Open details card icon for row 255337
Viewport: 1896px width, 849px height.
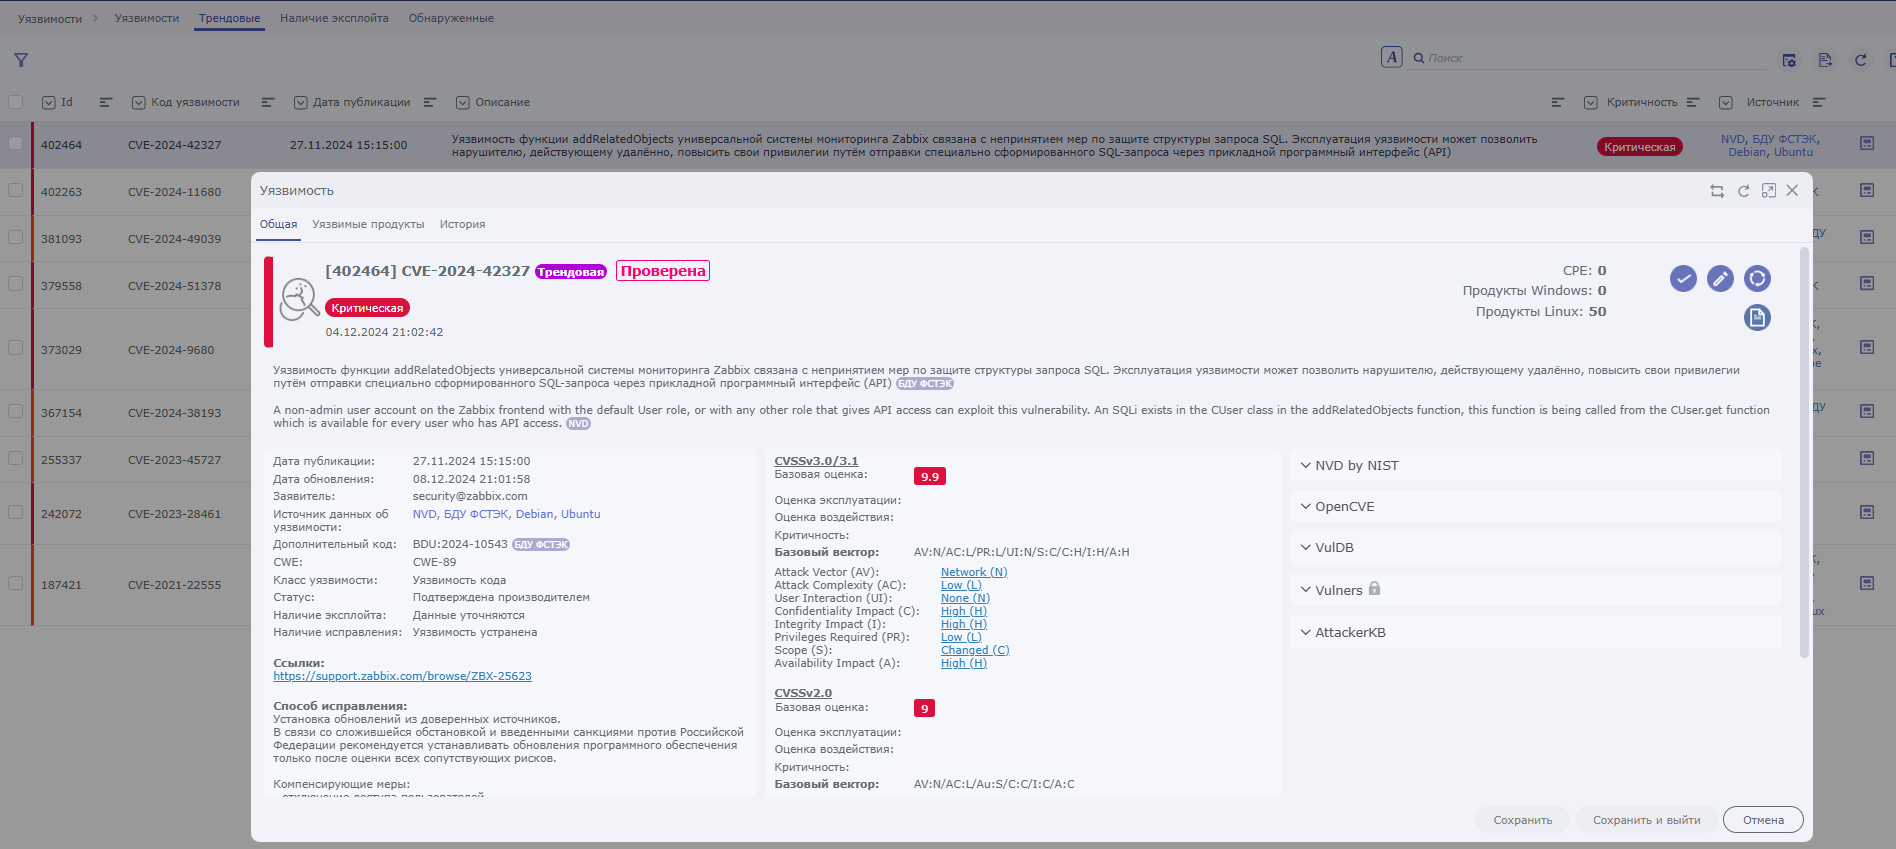1867,458
